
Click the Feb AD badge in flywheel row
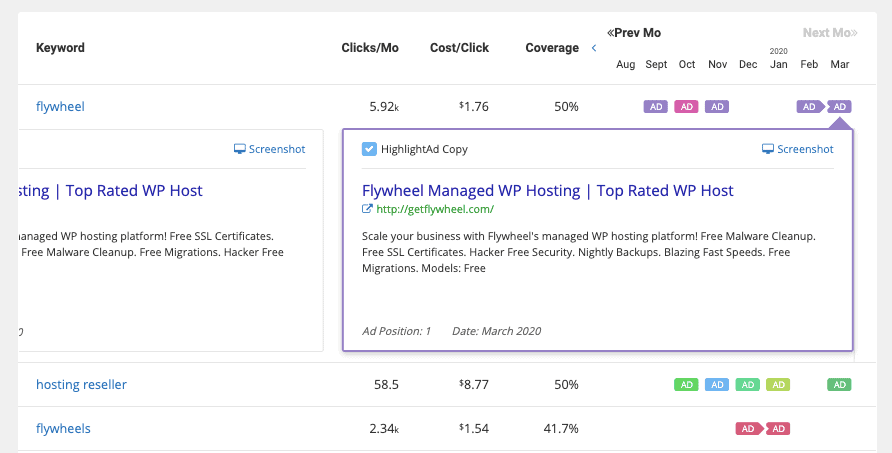pyautogui.click(x=809, y=106)
